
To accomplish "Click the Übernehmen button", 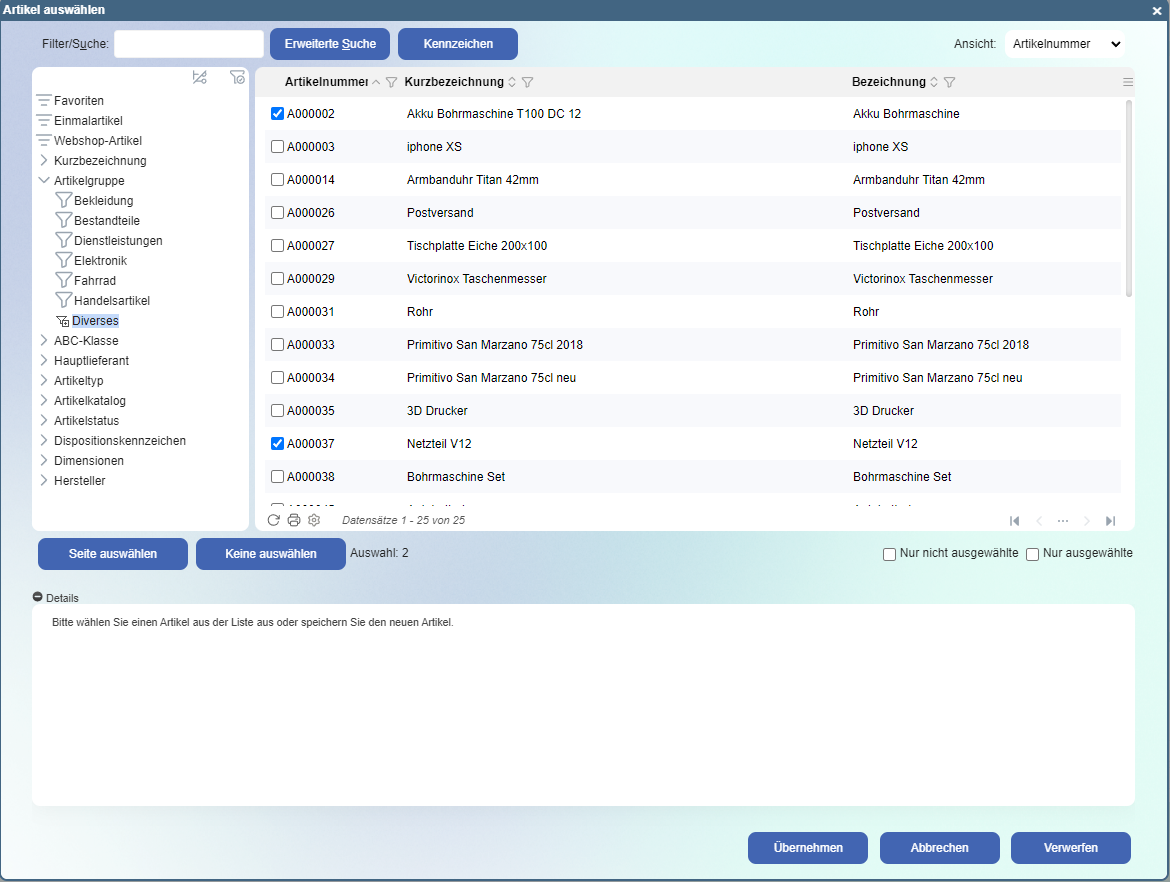I will pyautogui.click(x=808, y=848).
